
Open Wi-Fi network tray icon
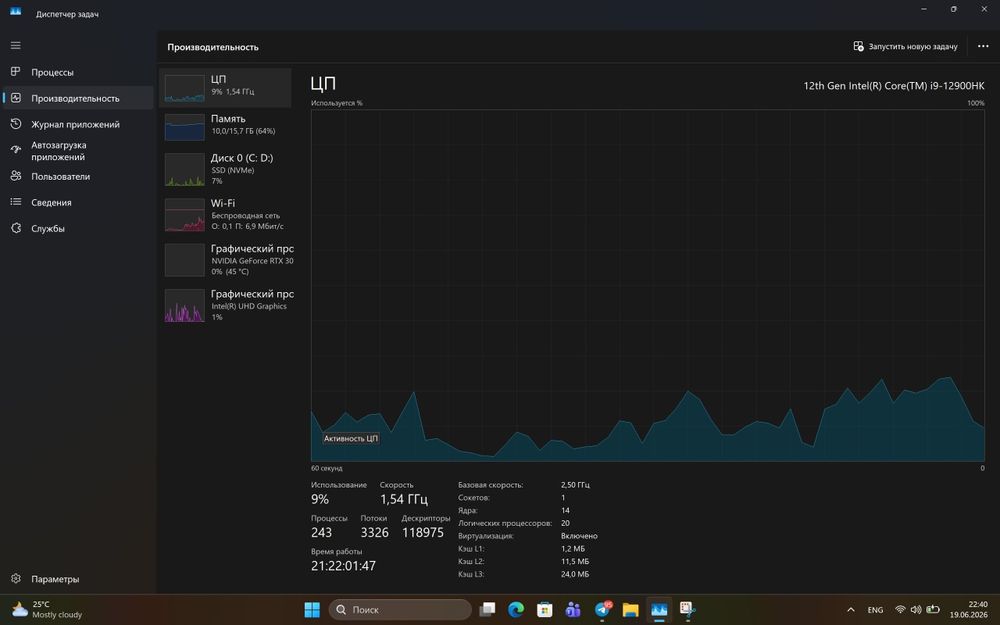(900, 610)
